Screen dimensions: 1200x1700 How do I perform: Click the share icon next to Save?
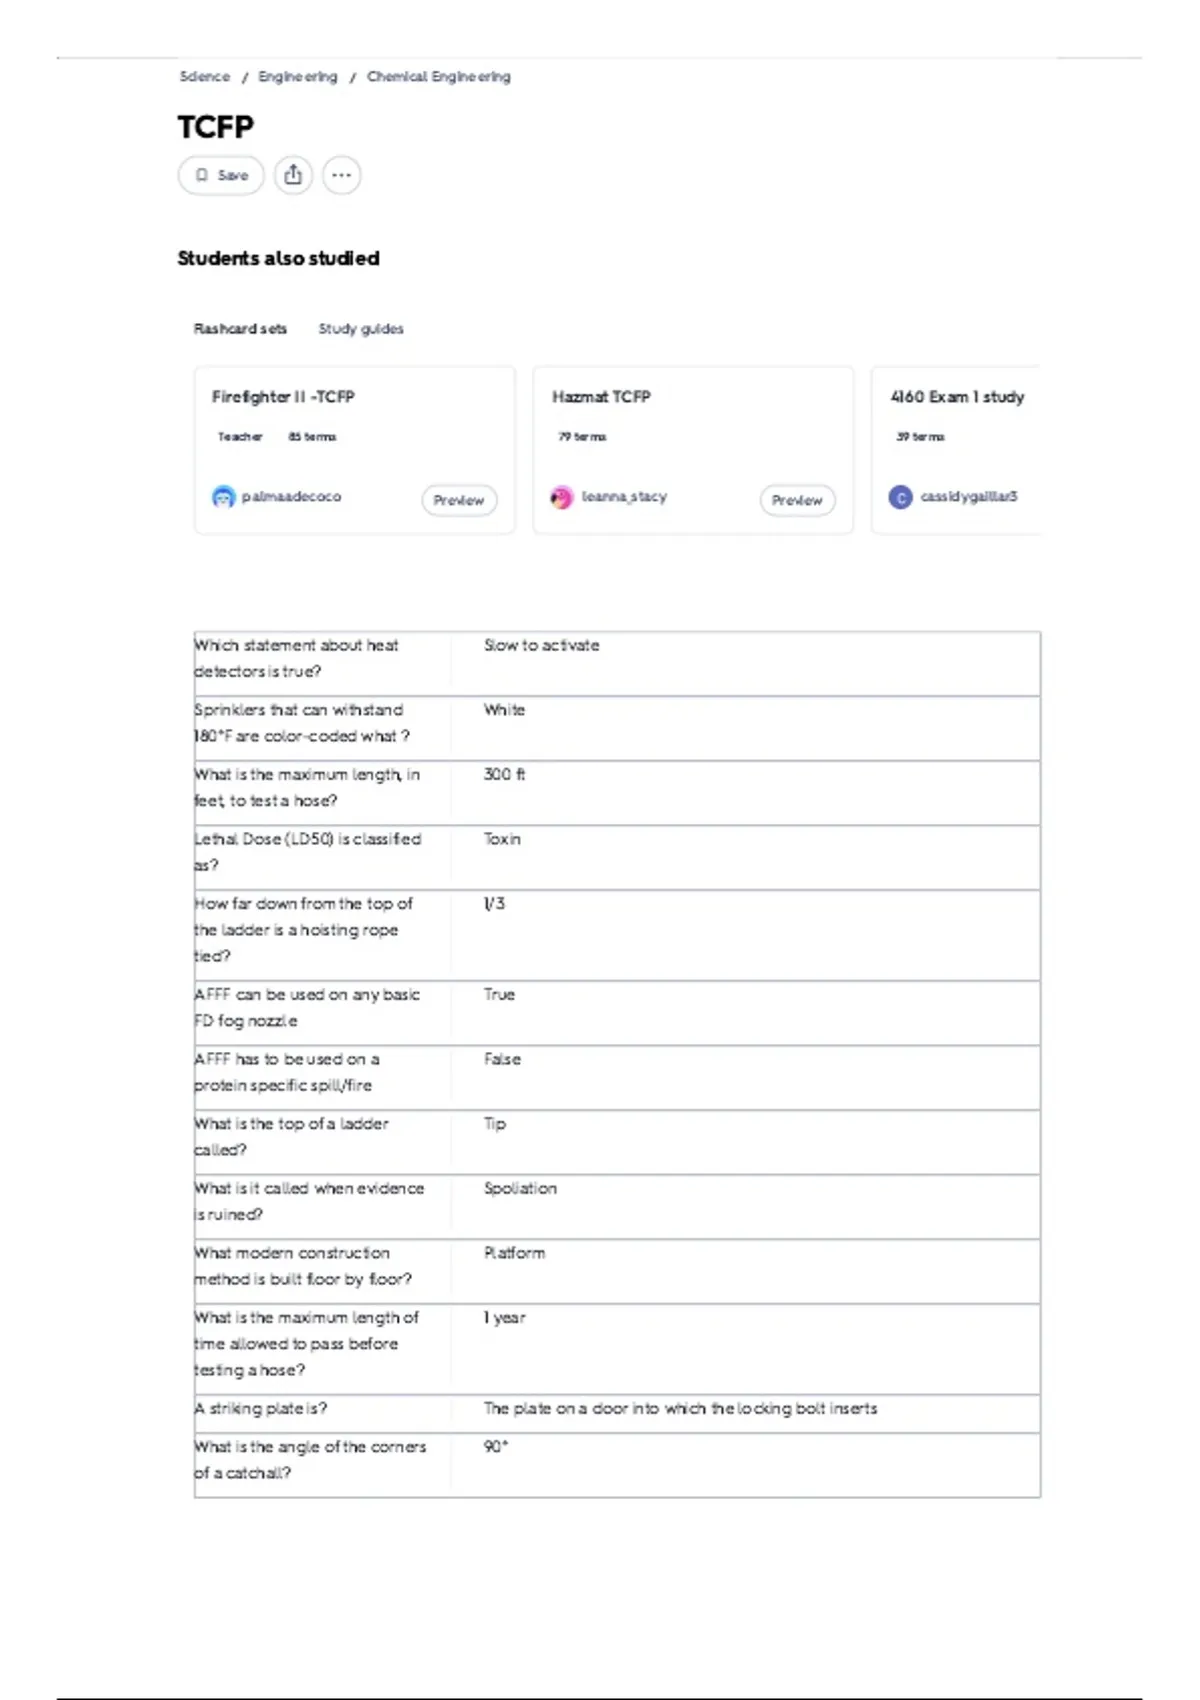[x=293, y=175]
